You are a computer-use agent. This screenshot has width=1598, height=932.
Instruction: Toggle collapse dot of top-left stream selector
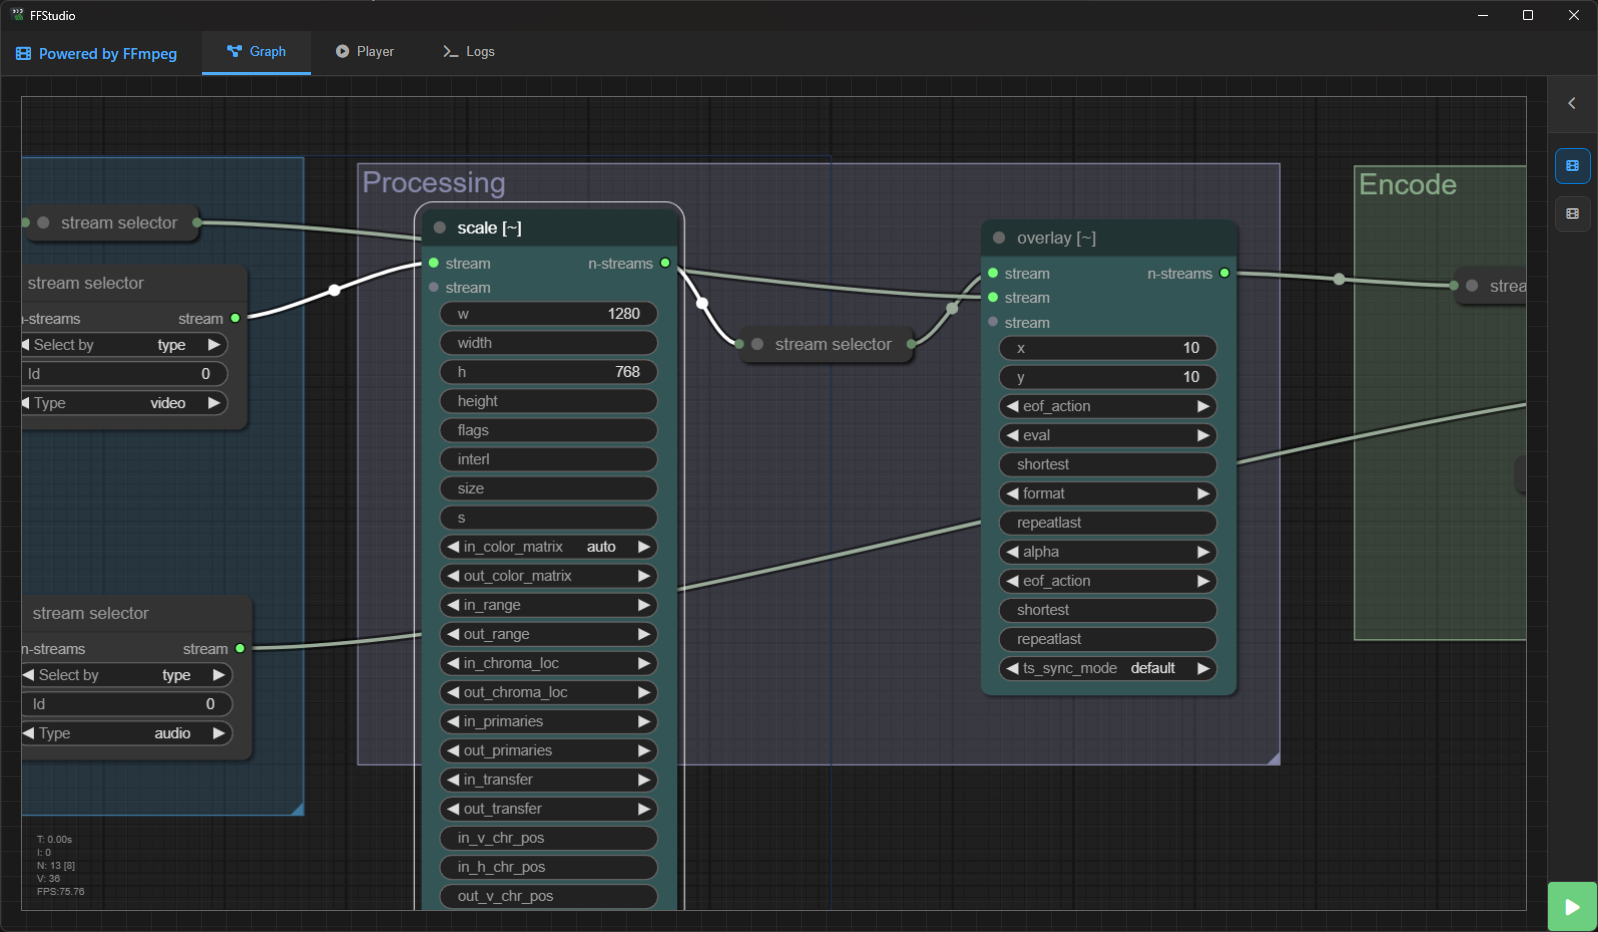[x=43, y=223]
